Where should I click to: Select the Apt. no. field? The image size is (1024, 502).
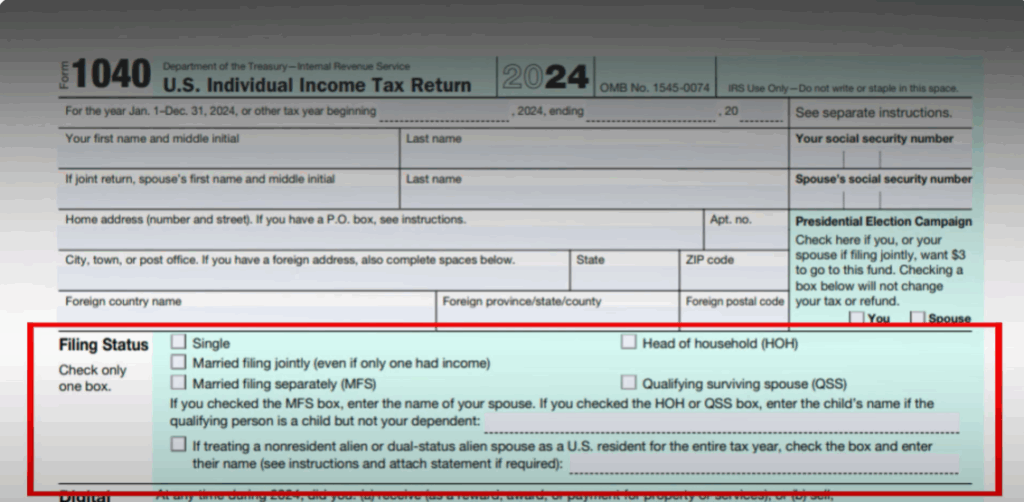(745, 235)
